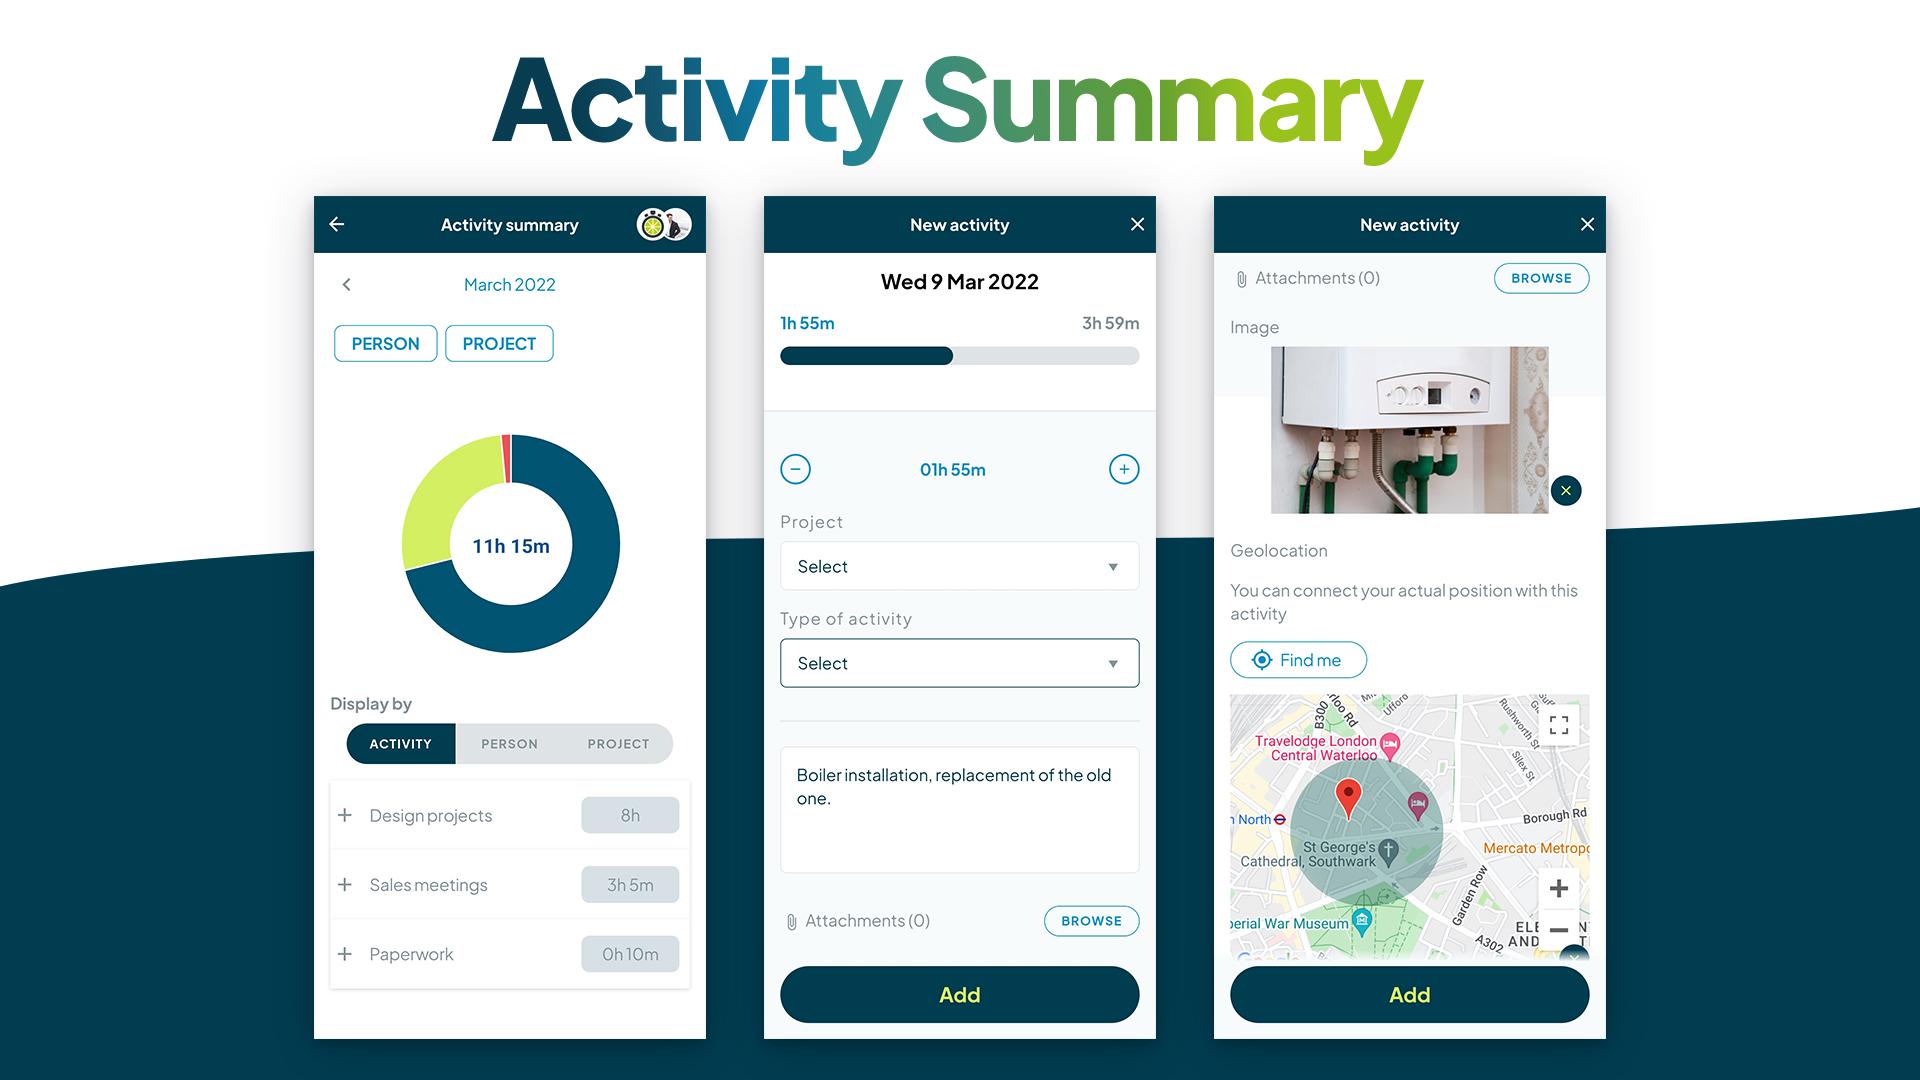Open the Project selection dropdown
This screenshot has height=1080, width=1920.
coord(960,564)
